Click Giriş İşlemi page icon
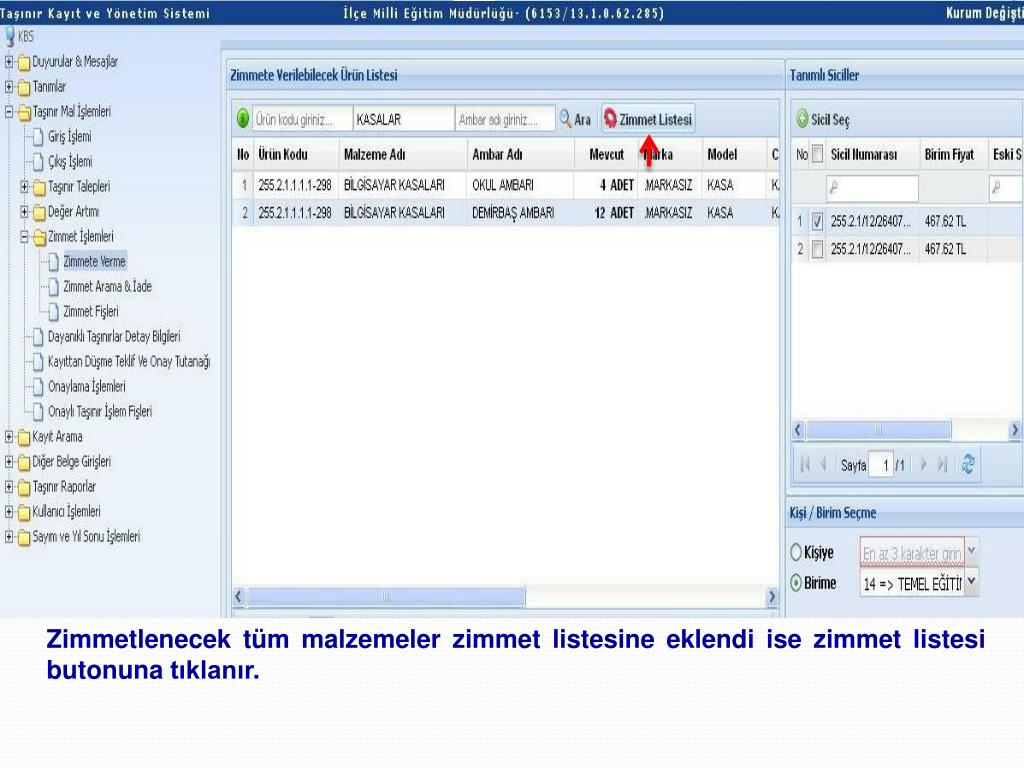The image size is (1024, 768). [38, 136]
